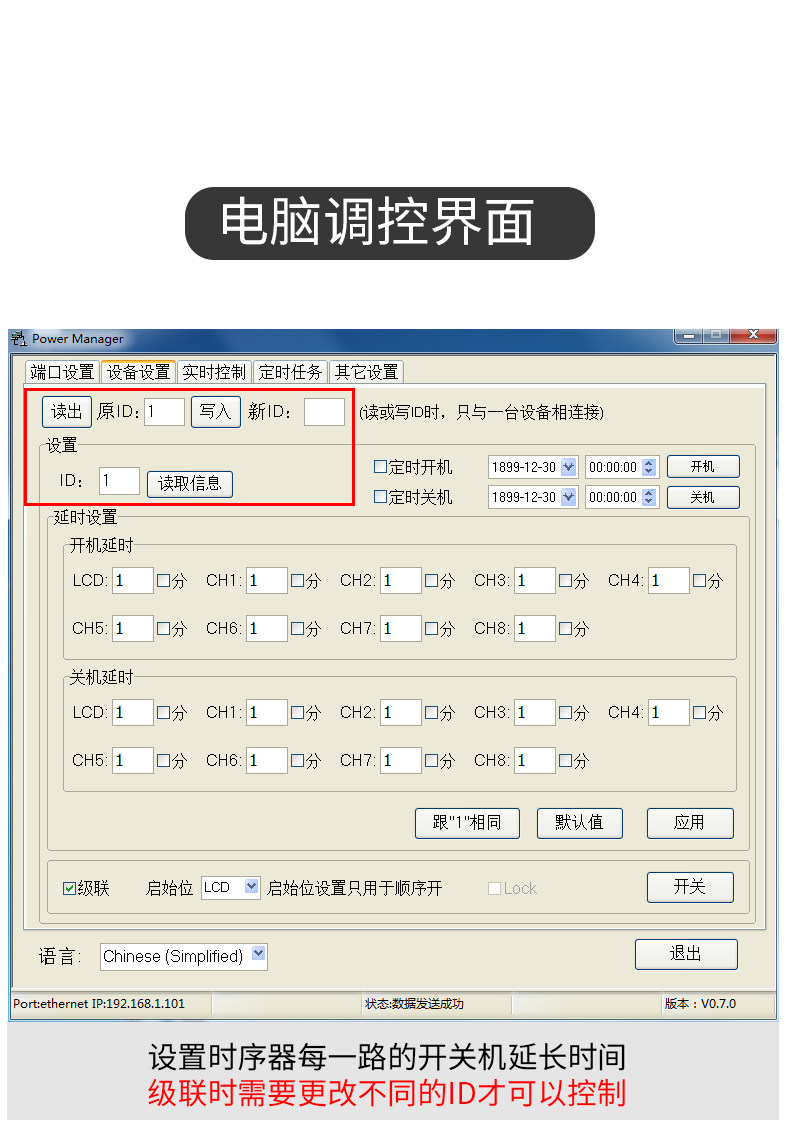790x1143 pixels.
Task: Tick 分 checkbox for 关机延时 LCD
Action: (x=163, y=712)
